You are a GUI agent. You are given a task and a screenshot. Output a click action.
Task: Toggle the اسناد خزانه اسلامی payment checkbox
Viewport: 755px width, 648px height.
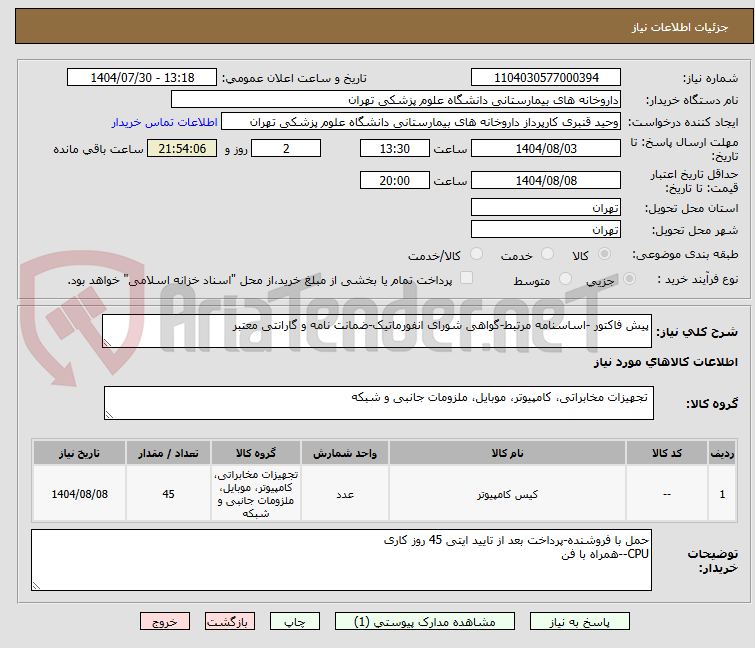466,280
